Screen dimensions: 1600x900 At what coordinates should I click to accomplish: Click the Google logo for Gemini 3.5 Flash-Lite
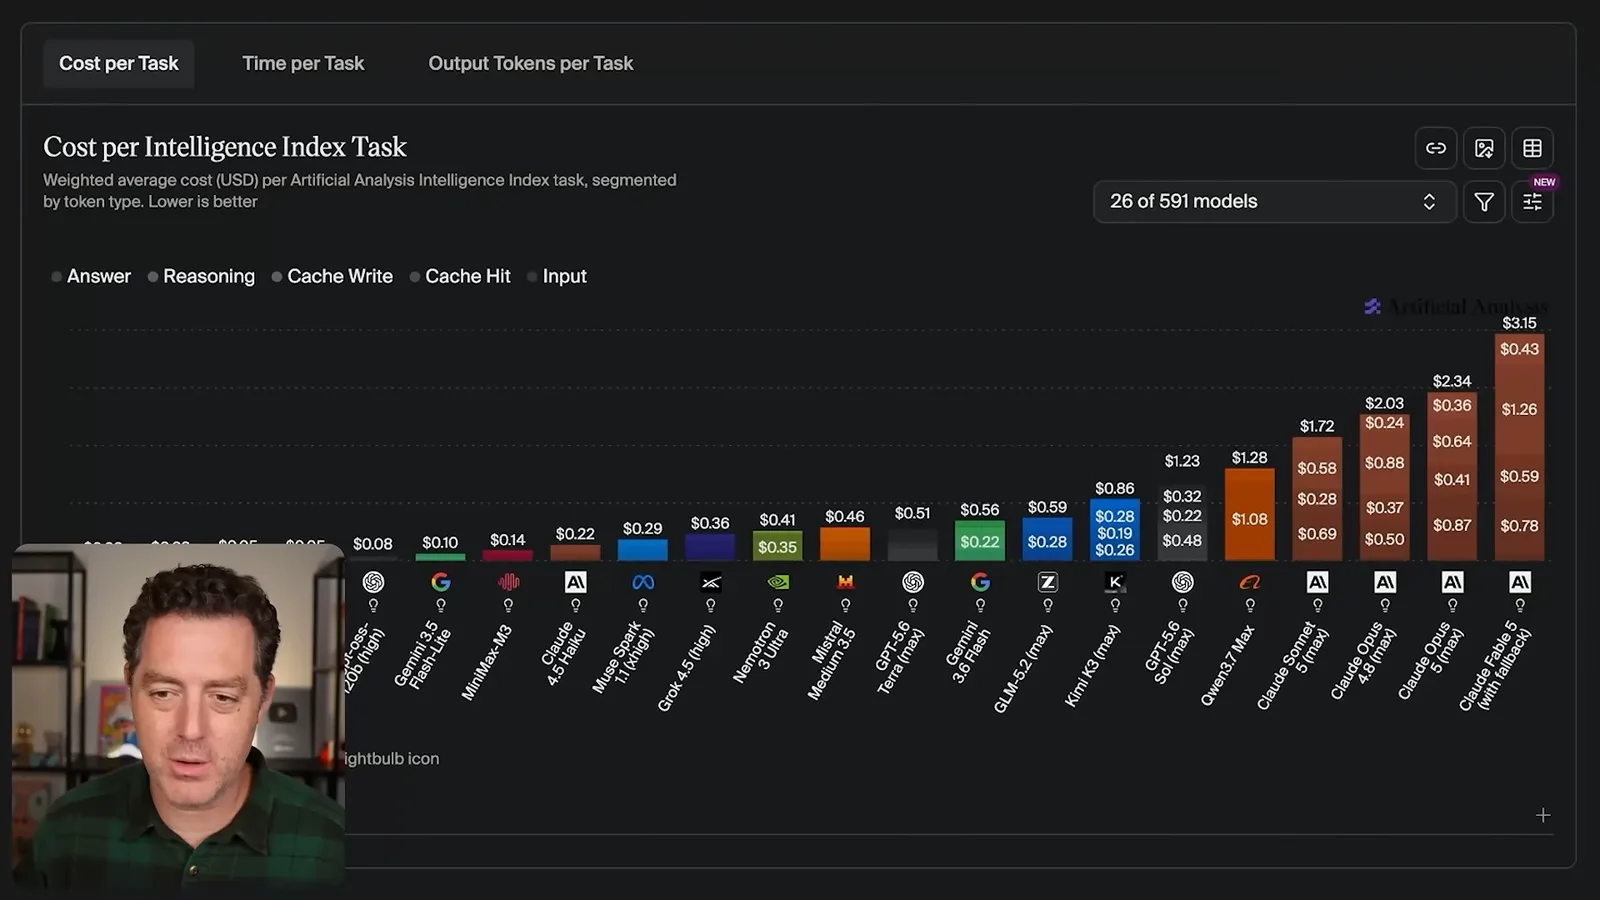pos(441,582)
